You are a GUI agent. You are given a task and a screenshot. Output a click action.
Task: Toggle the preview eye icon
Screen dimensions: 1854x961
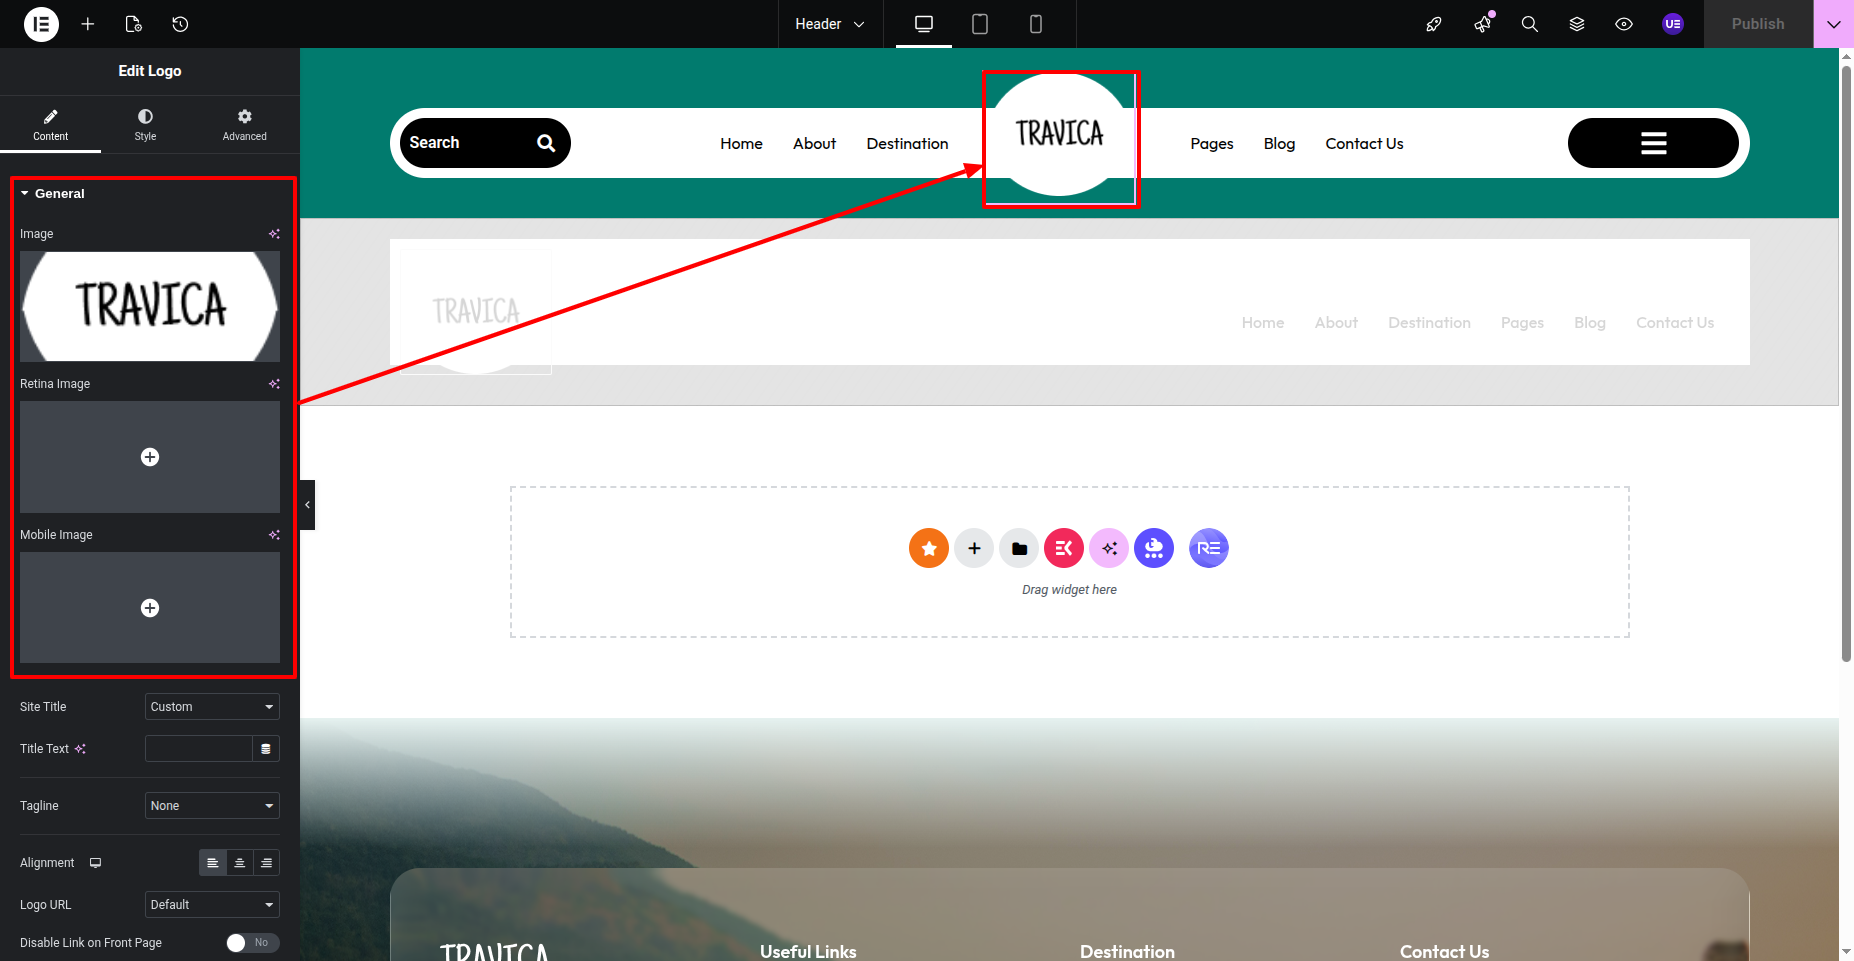pos(1624,24)
